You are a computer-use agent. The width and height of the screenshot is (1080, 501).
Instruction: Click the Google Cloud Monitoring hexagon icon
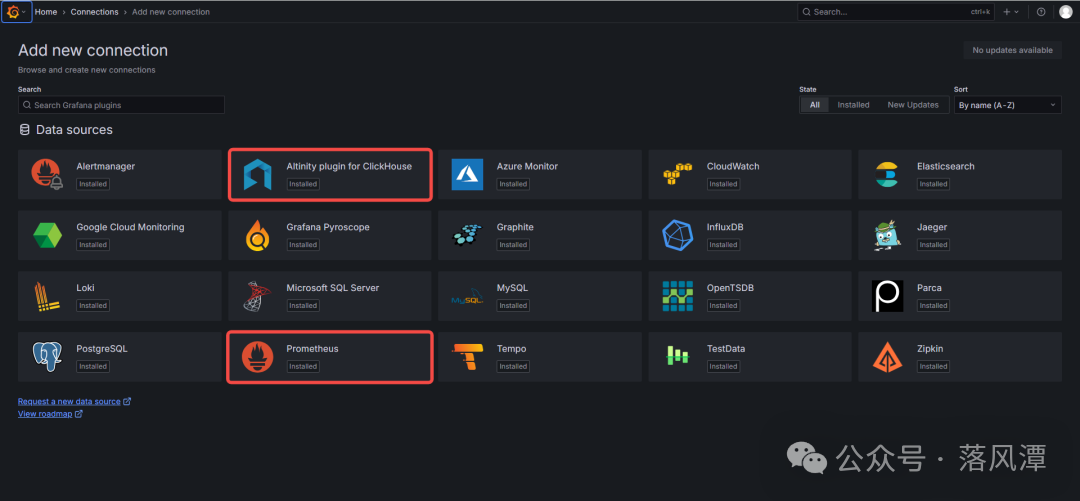(x=48, y=235)
